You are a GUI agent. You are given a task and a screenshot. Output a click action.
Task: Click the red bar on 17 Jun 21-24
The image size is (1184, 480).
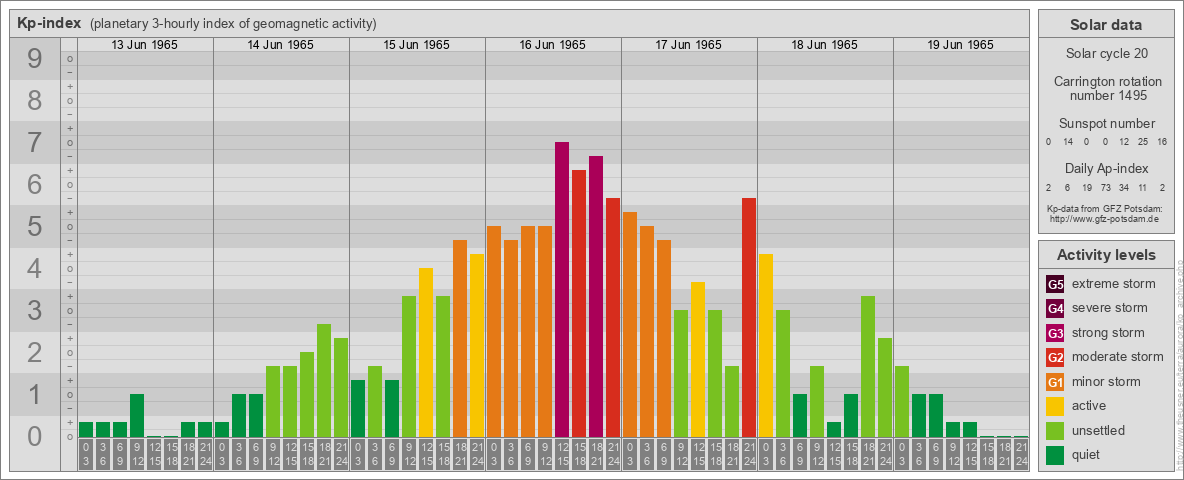pyautogui.click(x=749, y=317)
